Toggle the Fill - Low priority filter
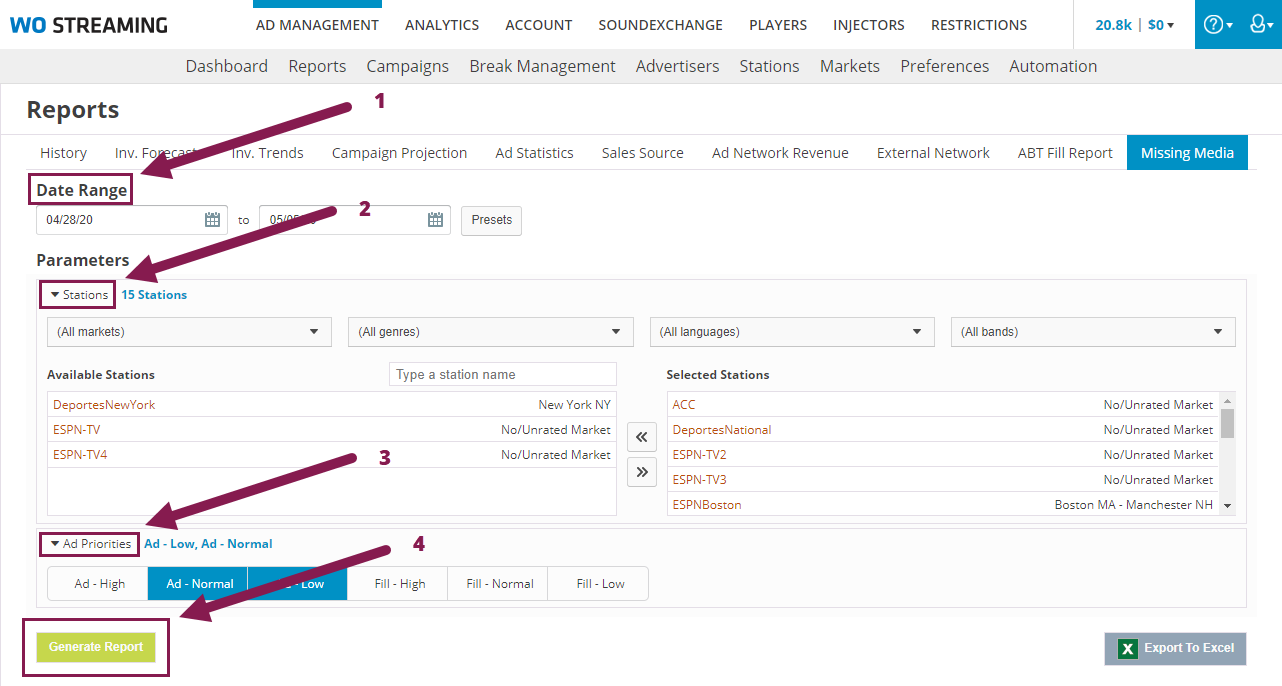The height and width of the screenshot is (686, 1282). pyautogui.click(x=598, y=583)
